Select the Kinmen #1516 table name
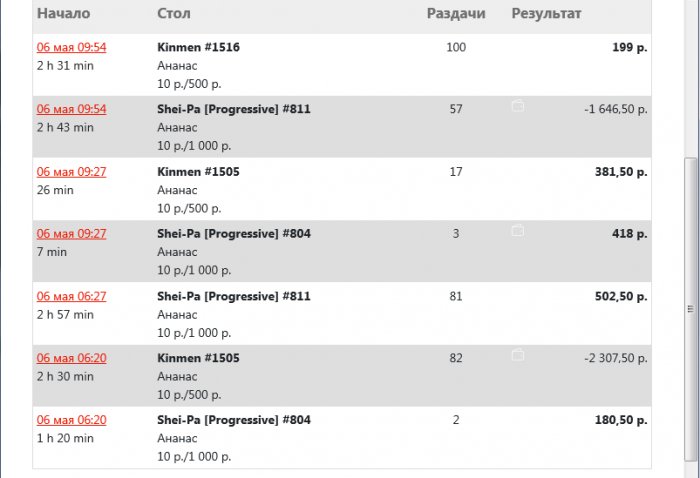 [198, 47]
